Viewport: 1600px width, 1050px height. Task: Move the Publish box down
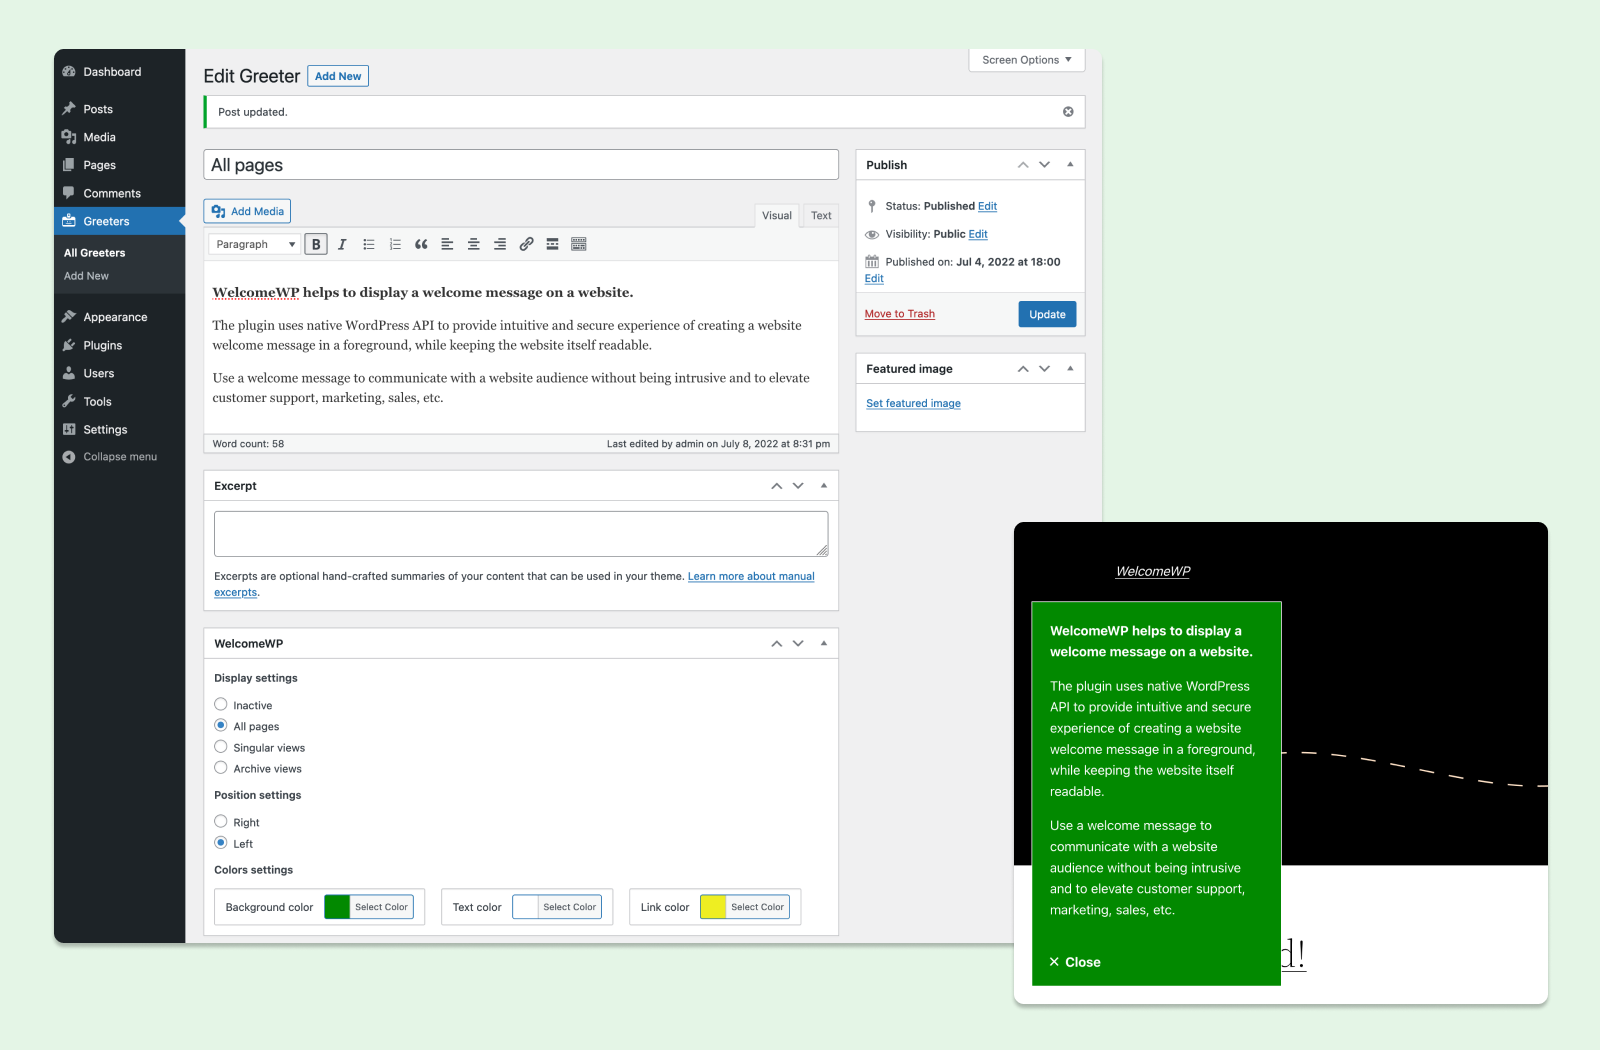coord(1045,165)
